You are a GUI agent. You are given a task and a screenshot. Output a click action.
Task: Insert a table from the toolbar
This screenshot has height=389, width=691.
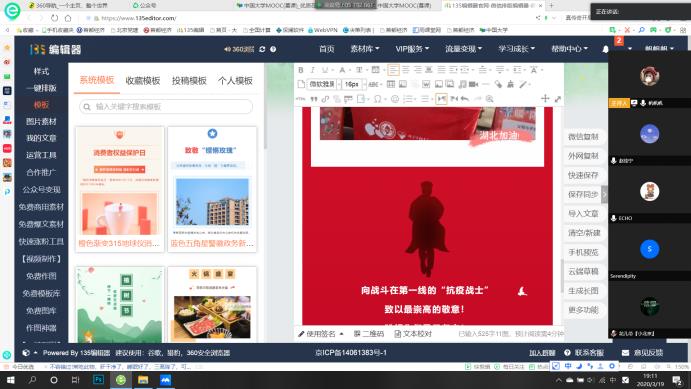coord(390,84)
